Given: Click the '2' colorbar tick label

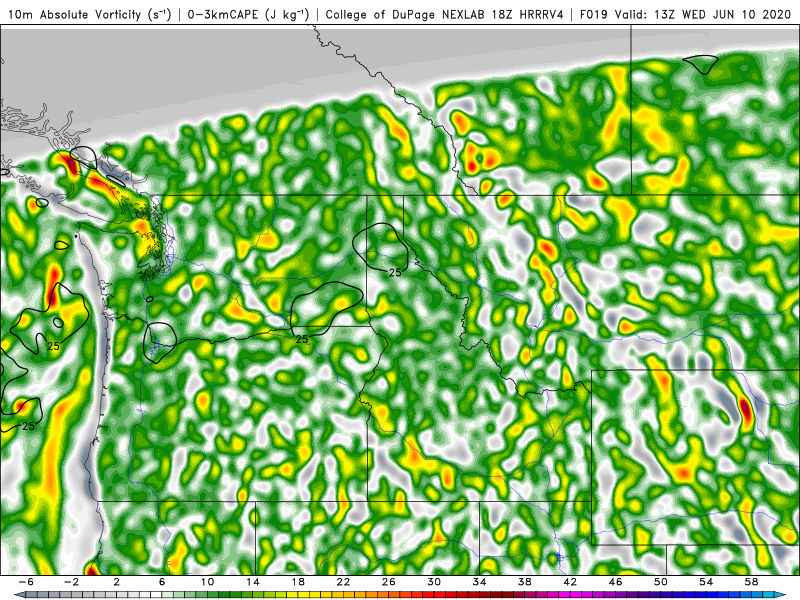Looking at the screenshot, I should point(117,582).
